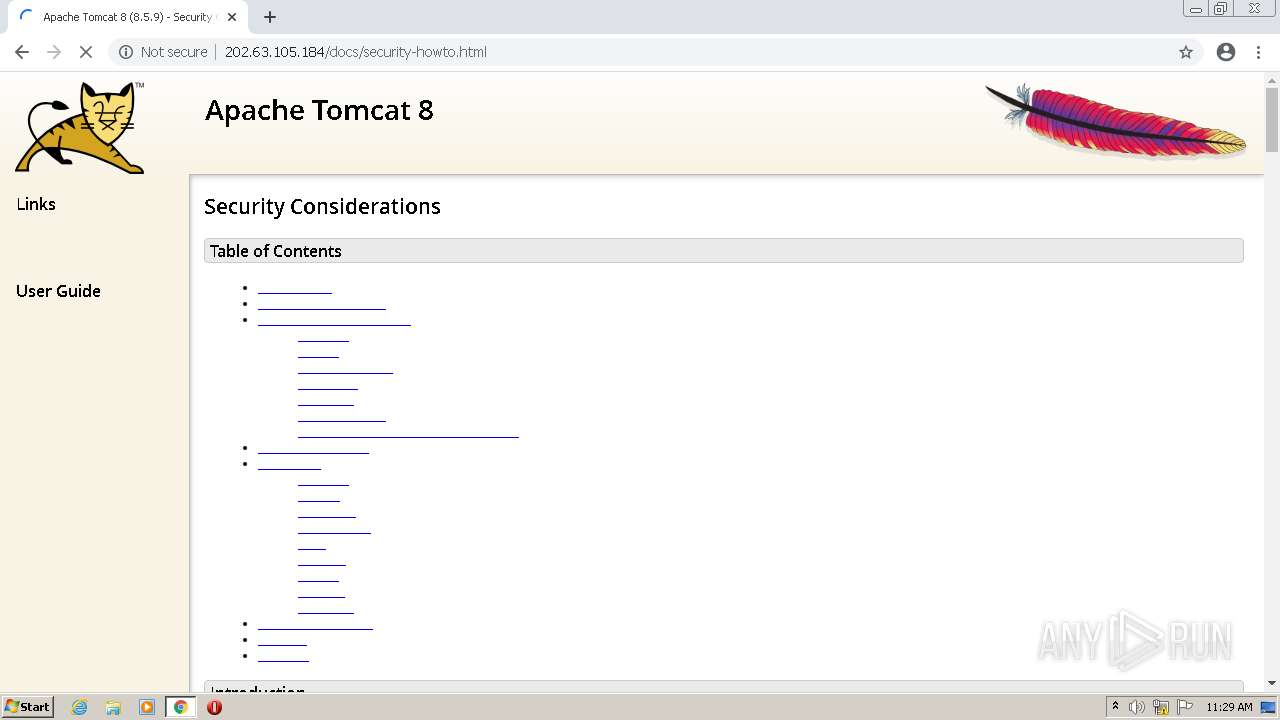Click the Table of Contents heading
This screenshot has height=720, width=1280.
click(275, 251)
